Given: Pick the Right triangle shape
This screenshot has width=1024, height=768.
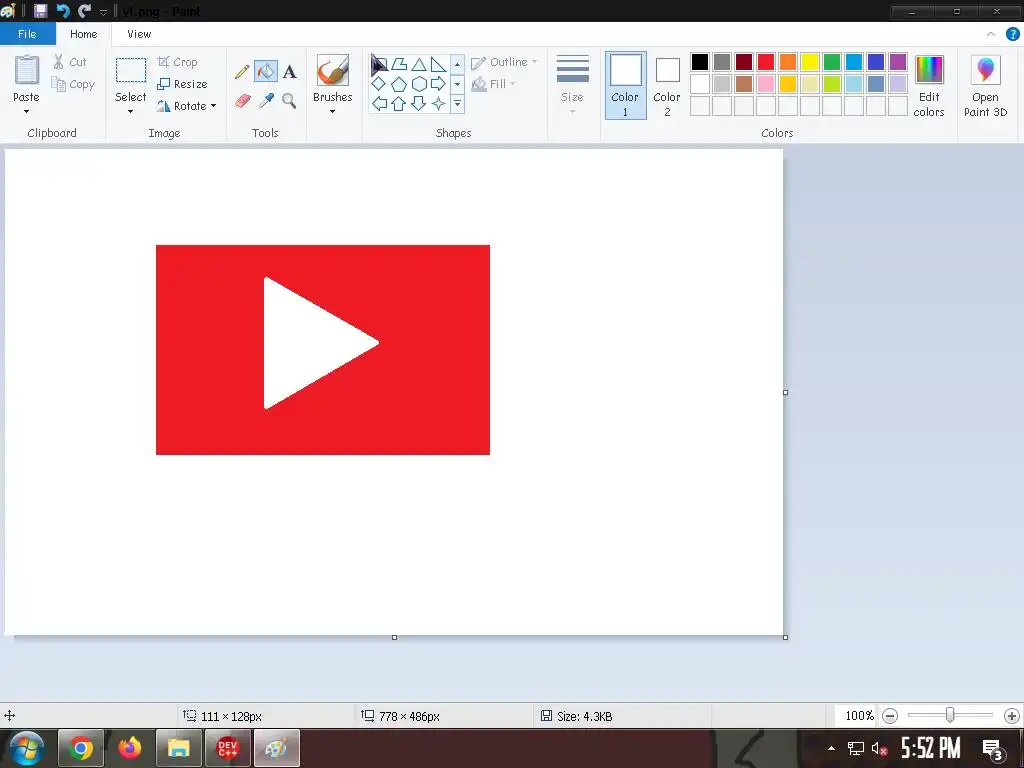Looking at the screenshot, I should click(438, 64).
